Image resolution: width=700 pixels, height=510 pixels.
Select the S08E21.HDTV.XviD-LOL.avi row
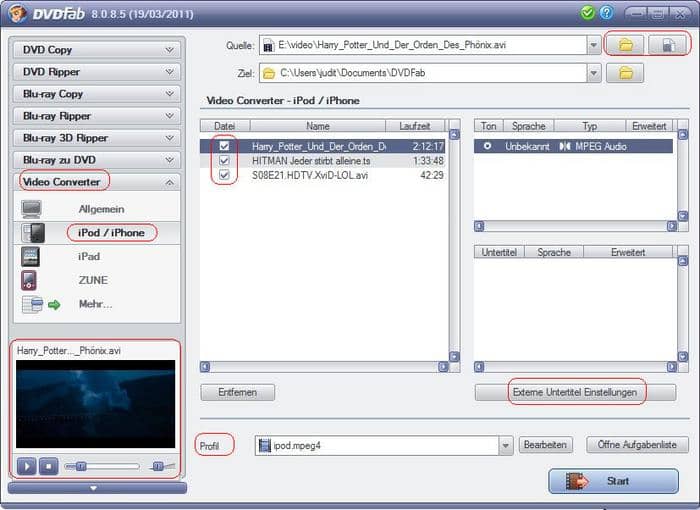click(322, 175)
